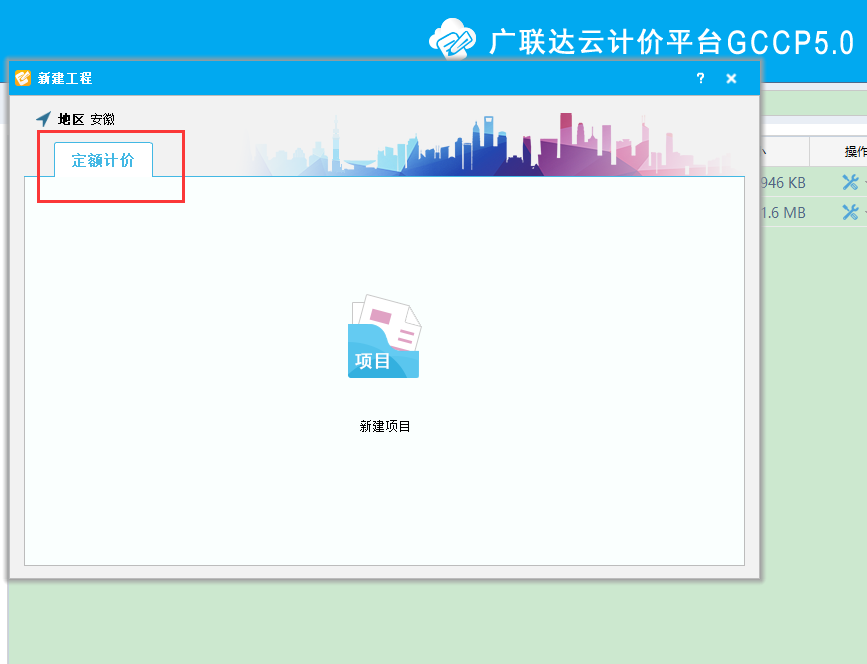Screen dimensions: 867x664
Task: Select the 1.6 MB file size cell
Action: [x=784, y=212]
